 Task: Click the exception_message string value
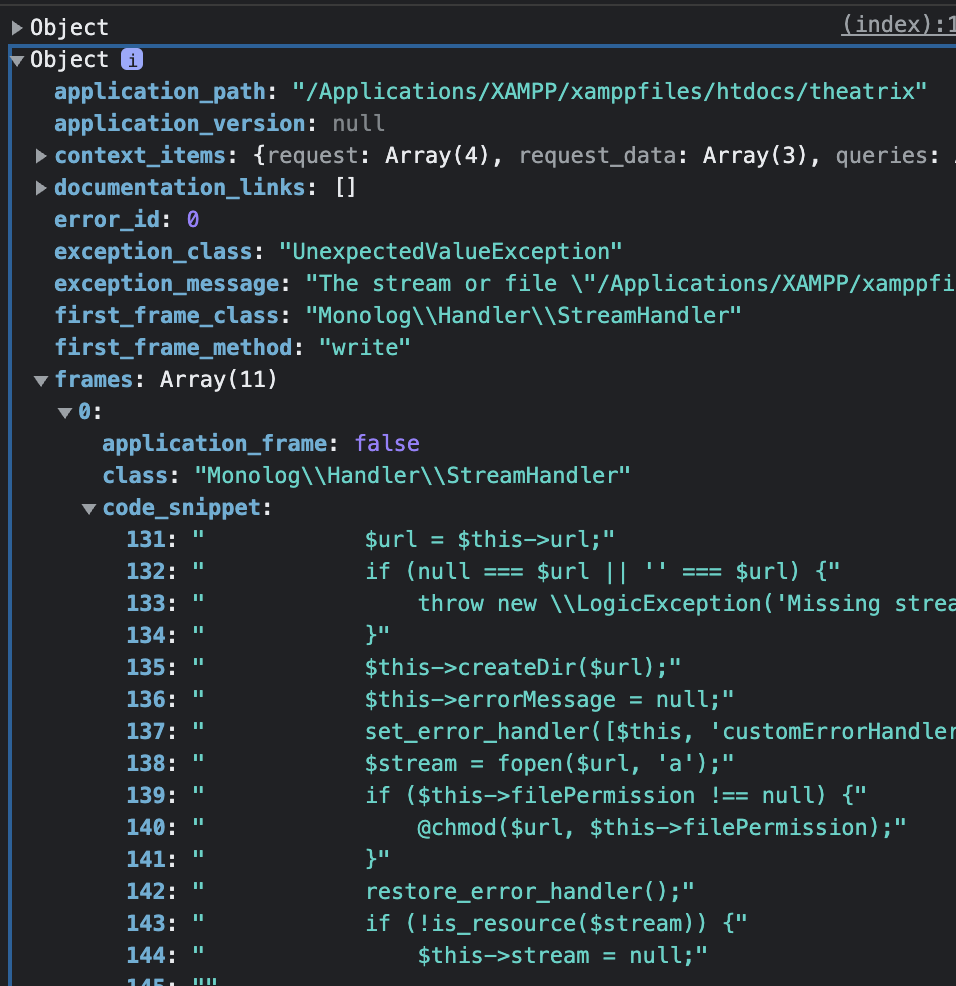[x=630, y=284]
